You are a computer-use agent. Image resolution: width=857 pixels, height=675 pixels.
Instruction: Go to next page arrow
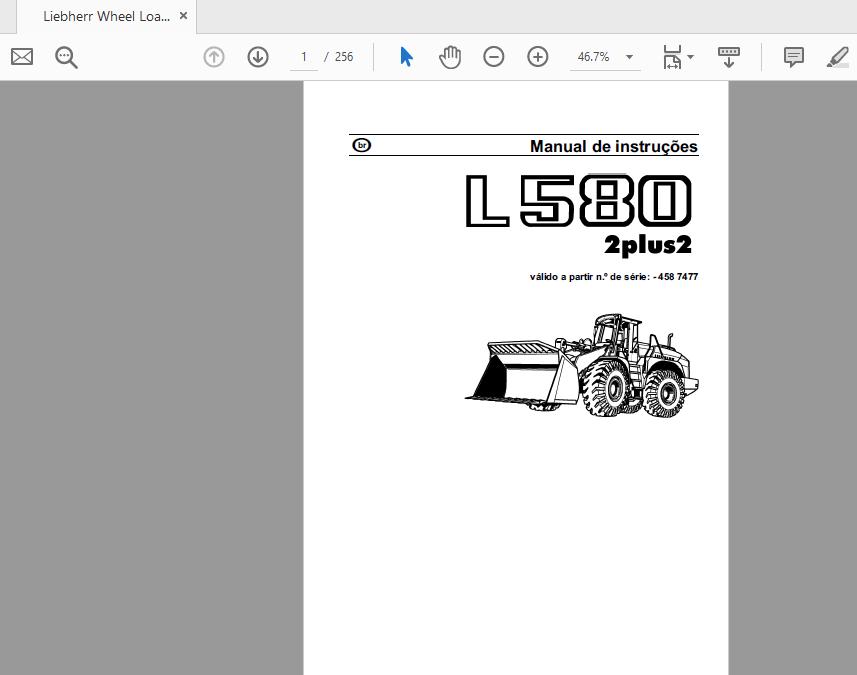pyautogui.click(x=258, y=57)
